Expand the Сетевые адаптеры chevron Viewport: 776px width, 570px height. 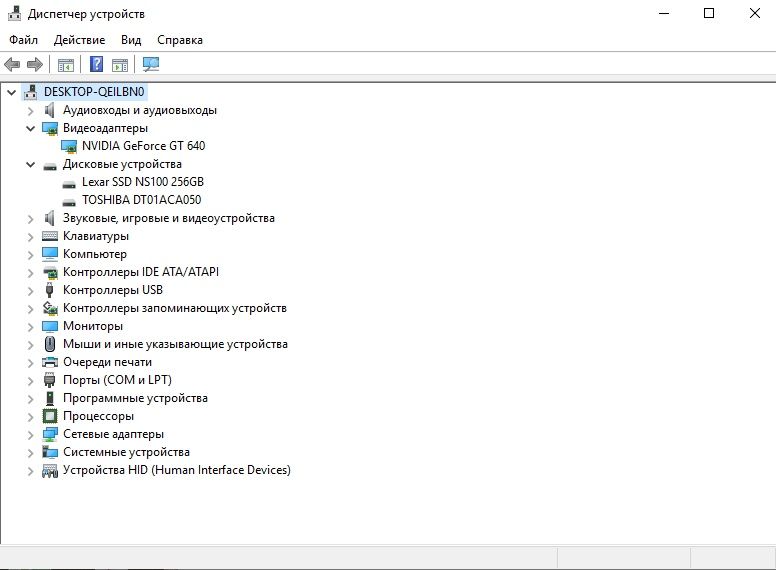pyautogui.click(x=31, y=435)
